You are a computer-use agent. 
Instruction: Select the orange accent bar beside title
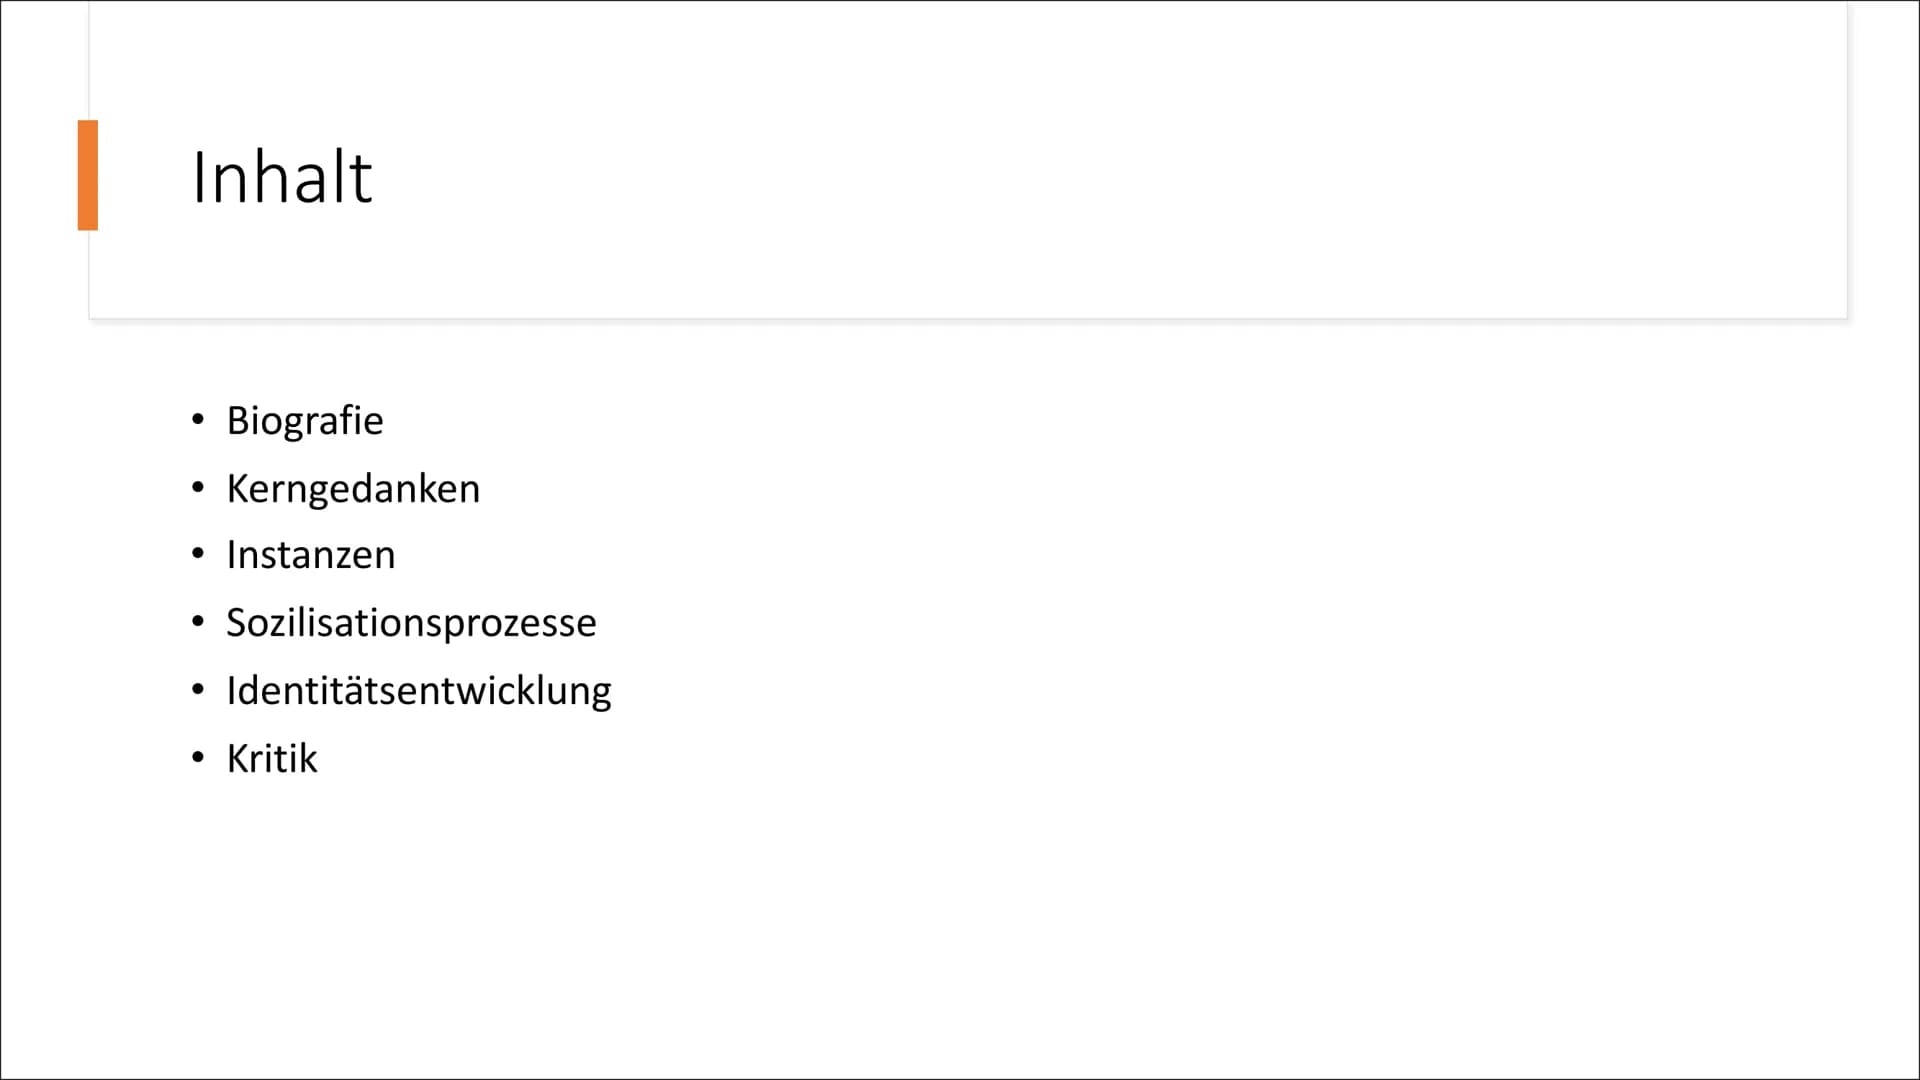[x=88, y=175]
